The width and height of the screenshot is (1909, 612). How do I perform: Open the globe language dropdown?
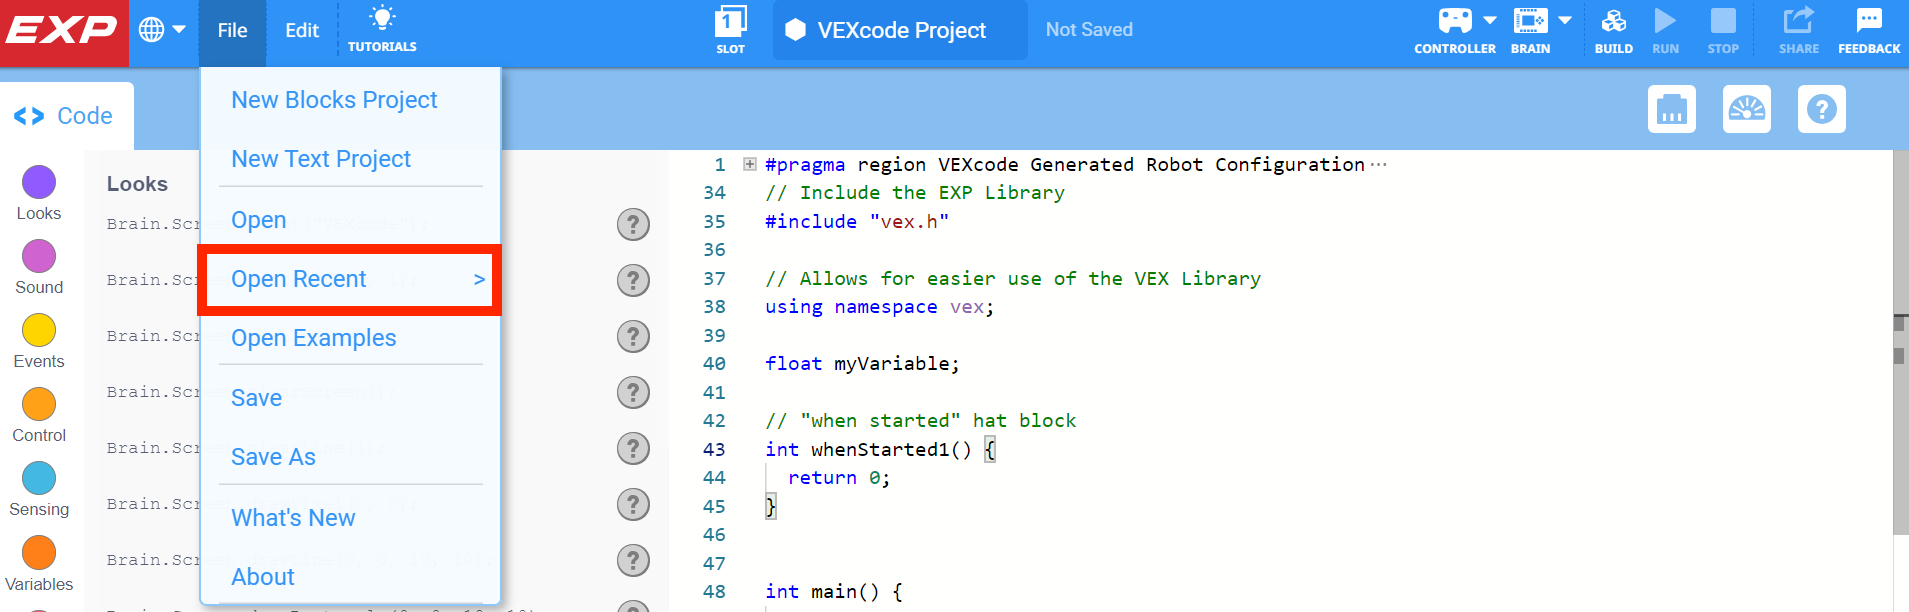point(163,30)
